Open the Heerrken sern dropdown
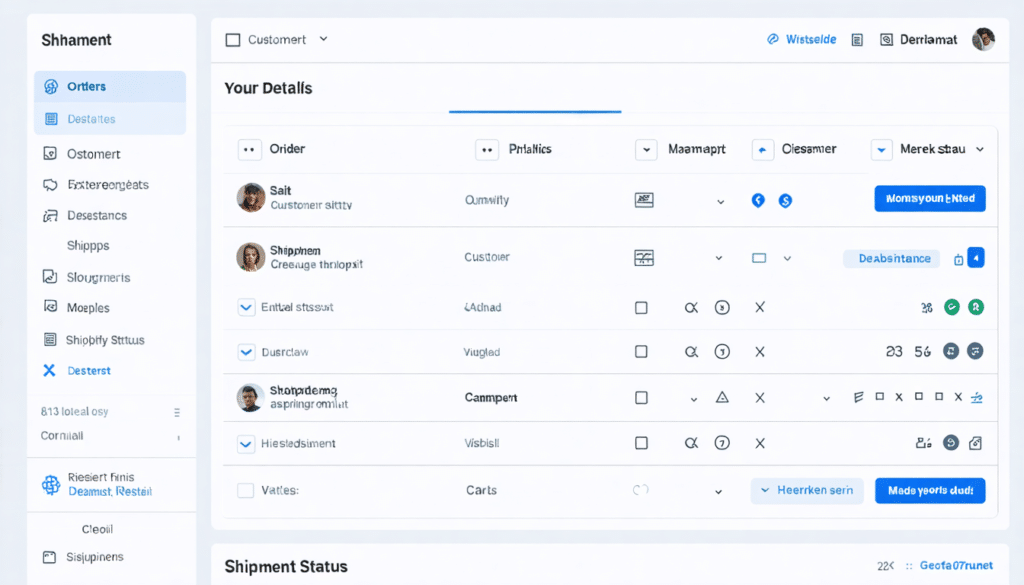This screenshot has width=1024, height=585. pyautogui.click(x=807, y=490)
